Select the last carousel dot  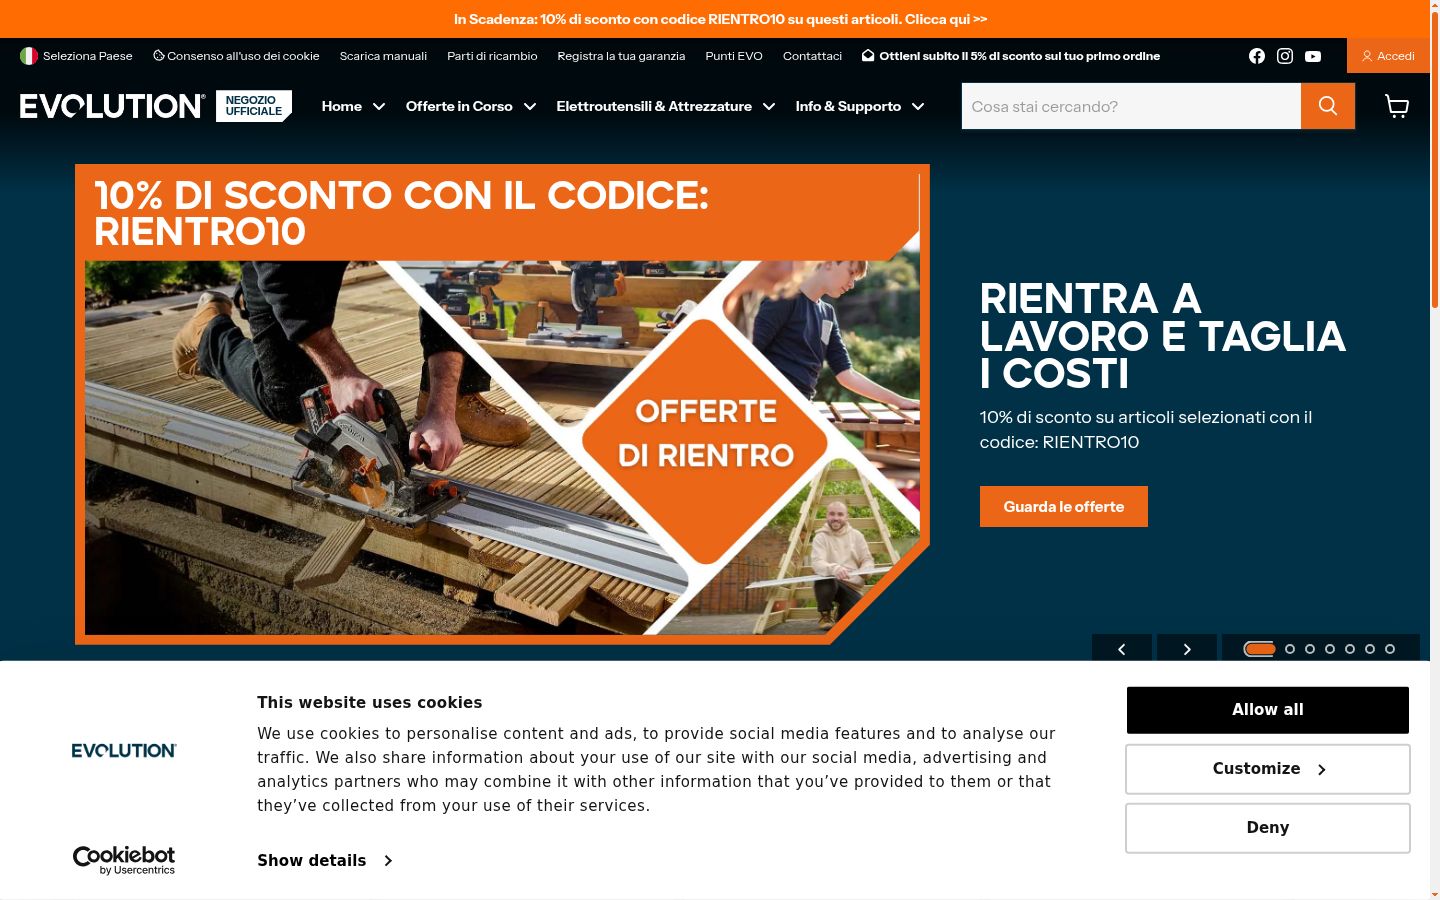coord(1390,649)
